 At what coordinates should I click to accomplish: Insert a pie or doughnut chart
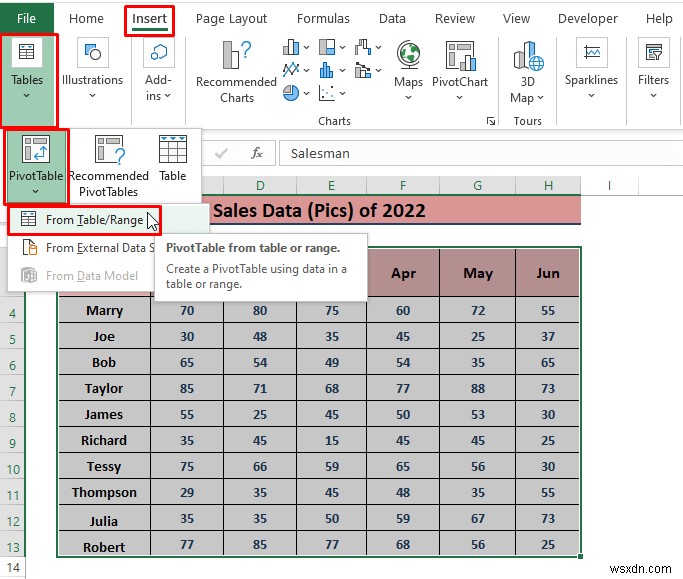(291, 93)
